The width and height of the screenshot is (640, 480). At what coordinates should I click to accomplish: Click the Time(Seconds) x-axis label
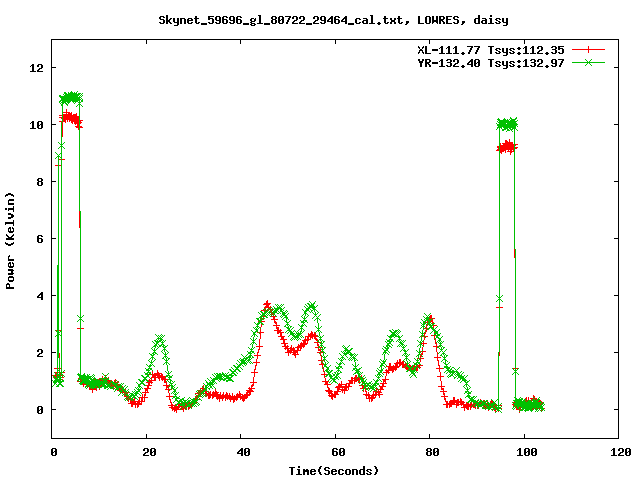coord(334,471)
